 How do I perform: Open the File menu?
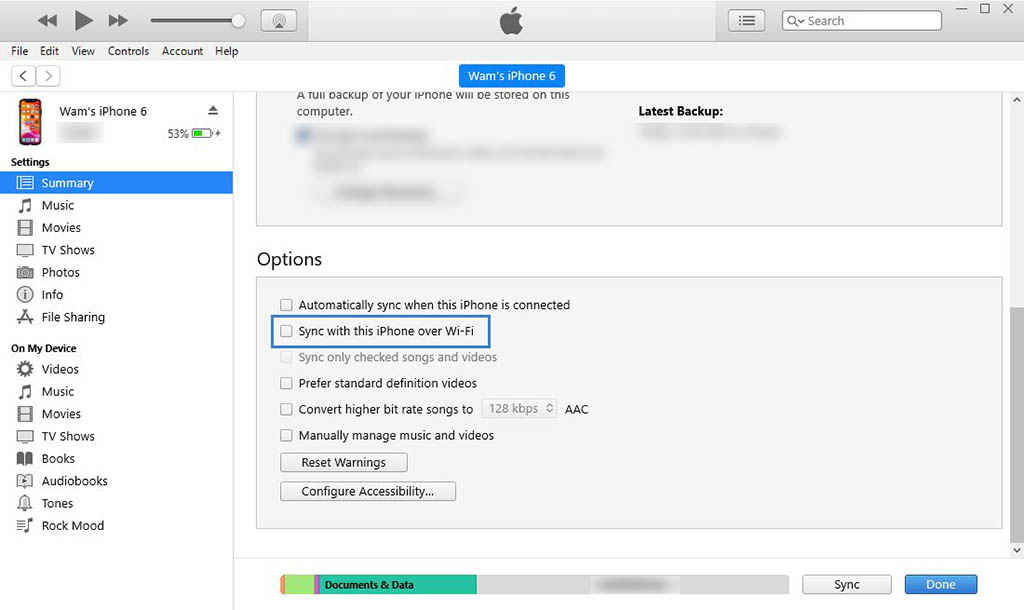point(20,51)
